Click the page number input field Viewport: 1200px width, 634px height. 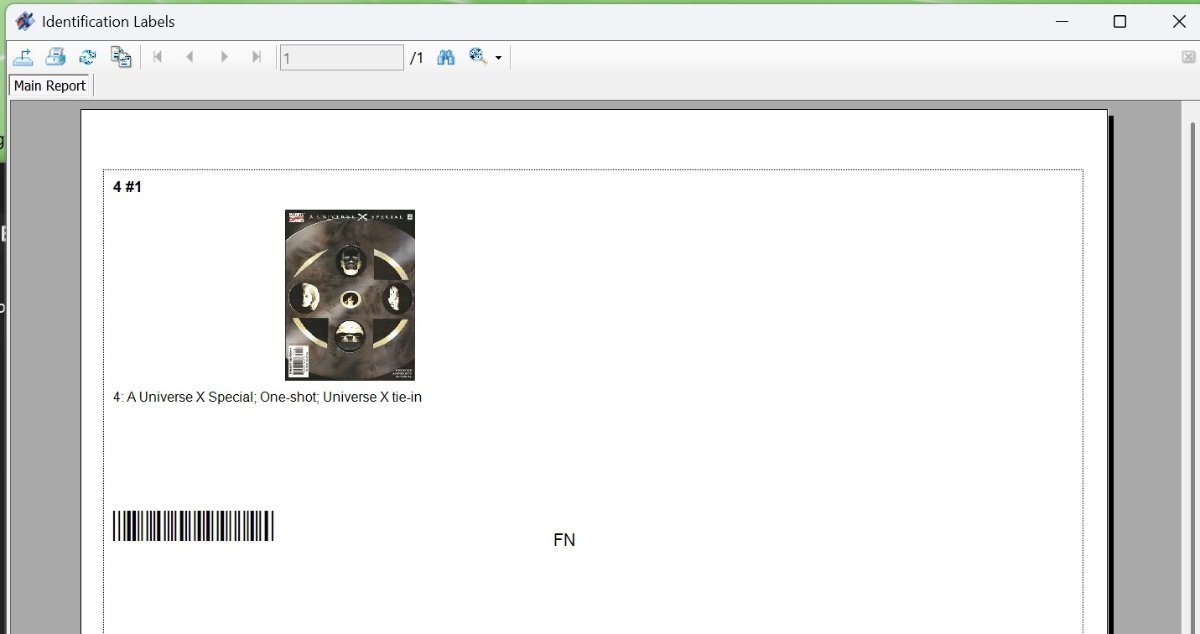click(x=342, y=58)
